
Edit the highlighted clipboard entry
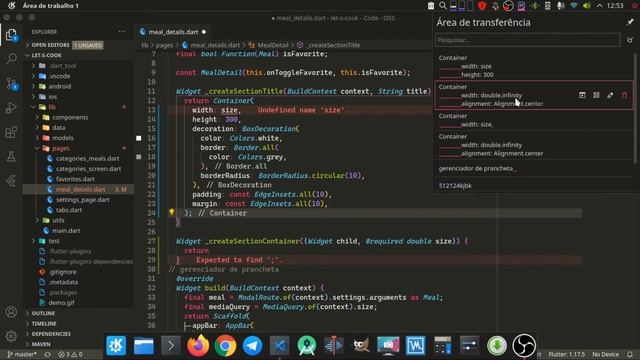[610, 95]
